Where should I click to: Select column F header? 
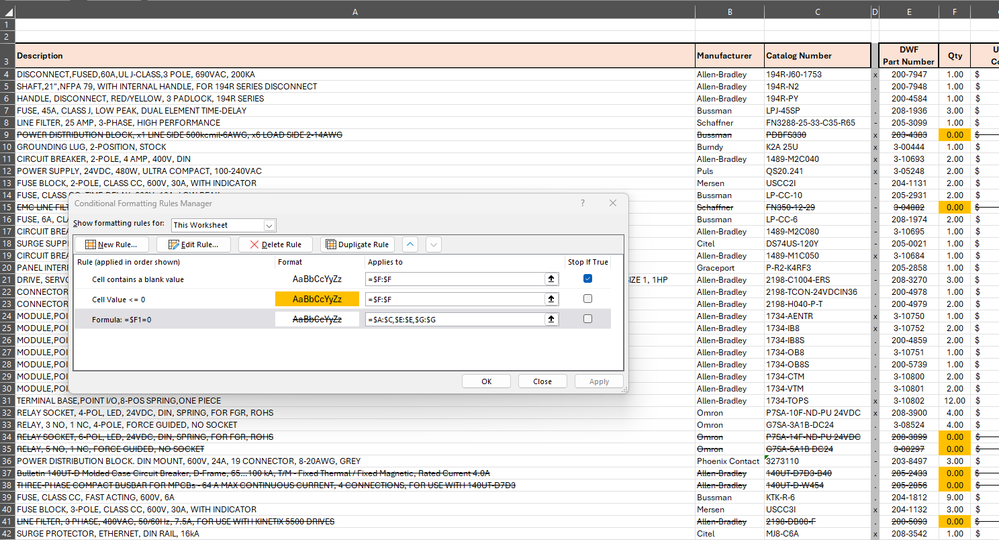pos(954,11)
